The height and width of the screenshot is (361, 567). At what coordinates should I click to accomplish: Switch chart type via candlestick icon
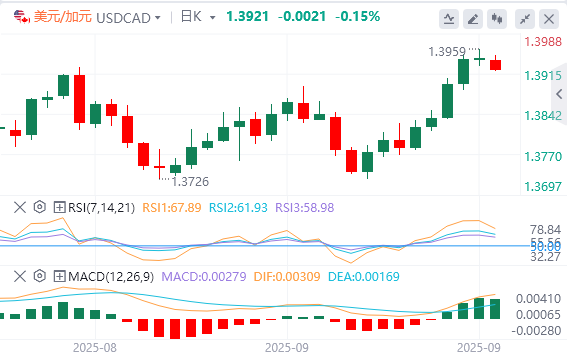(x=497, y=19)
